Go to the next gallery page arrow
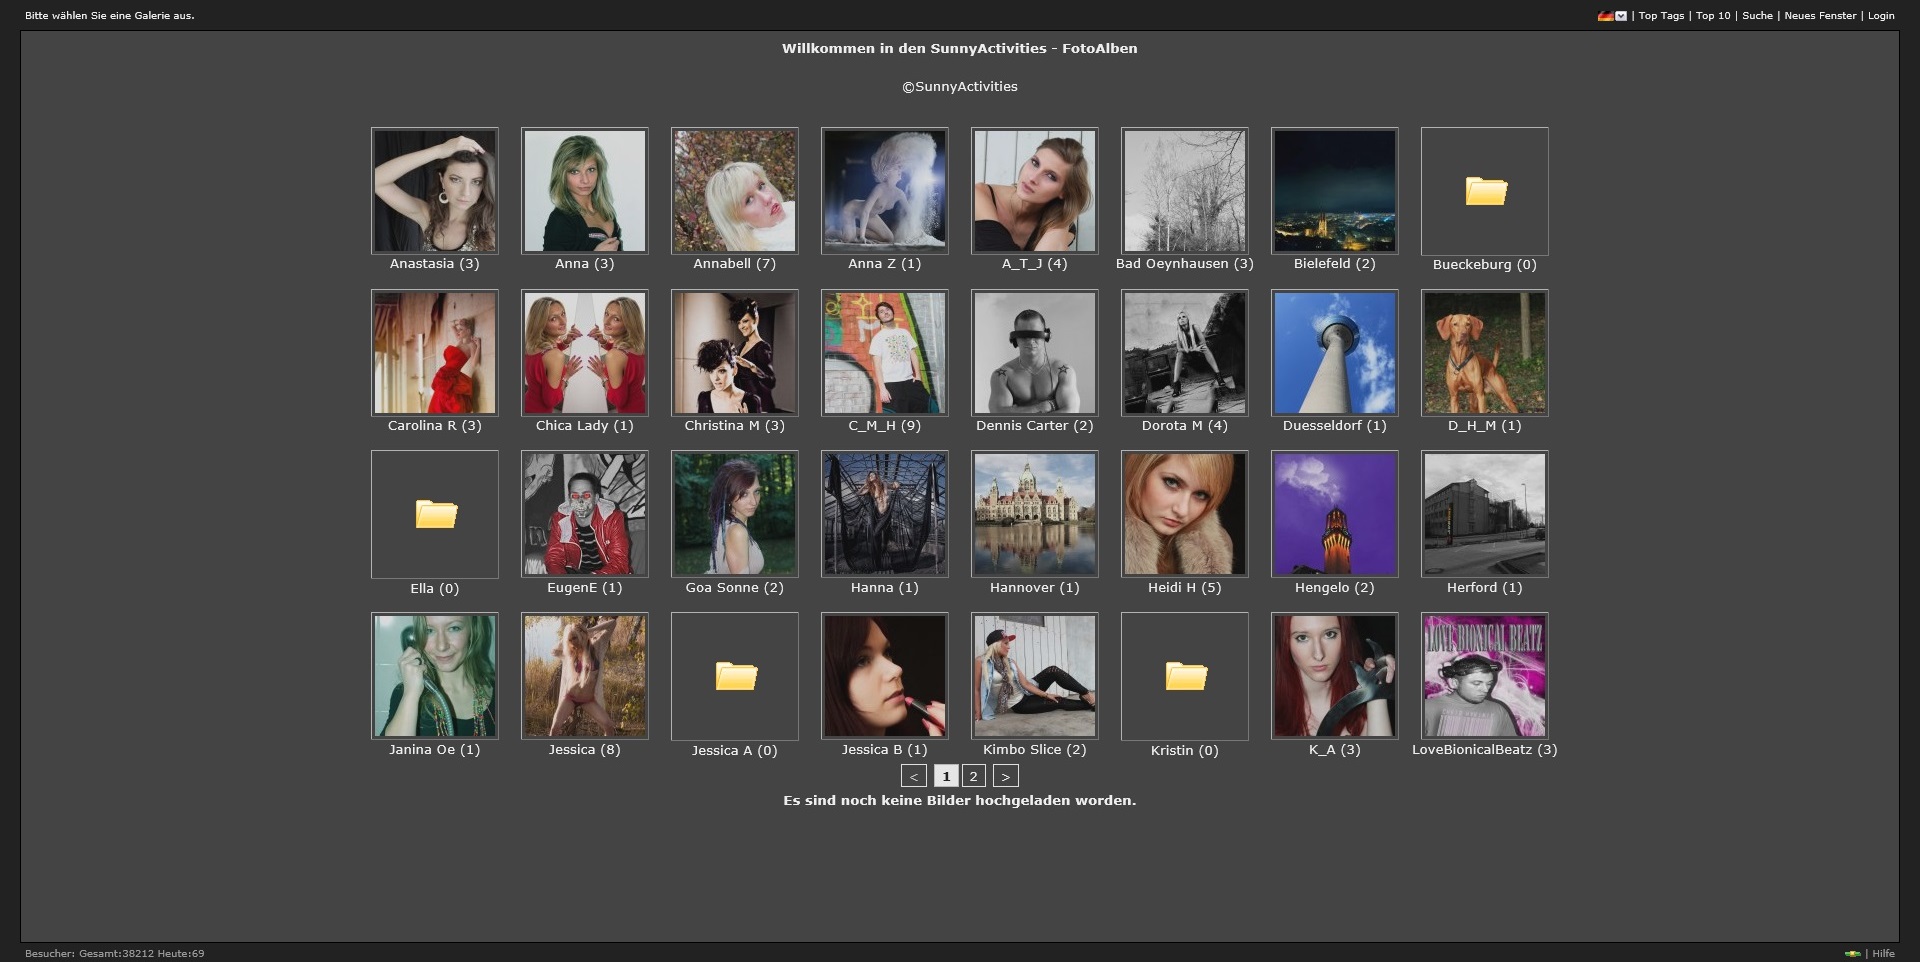 [x=1005, y=776]
